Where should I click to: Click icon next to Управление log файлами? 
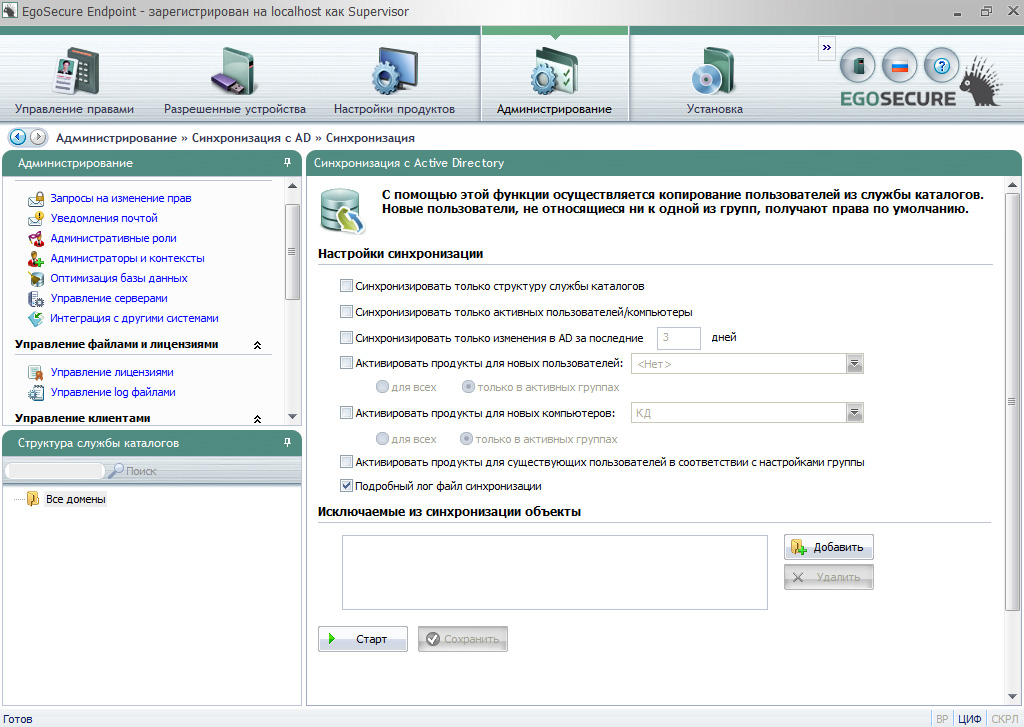tap(37, 393)
